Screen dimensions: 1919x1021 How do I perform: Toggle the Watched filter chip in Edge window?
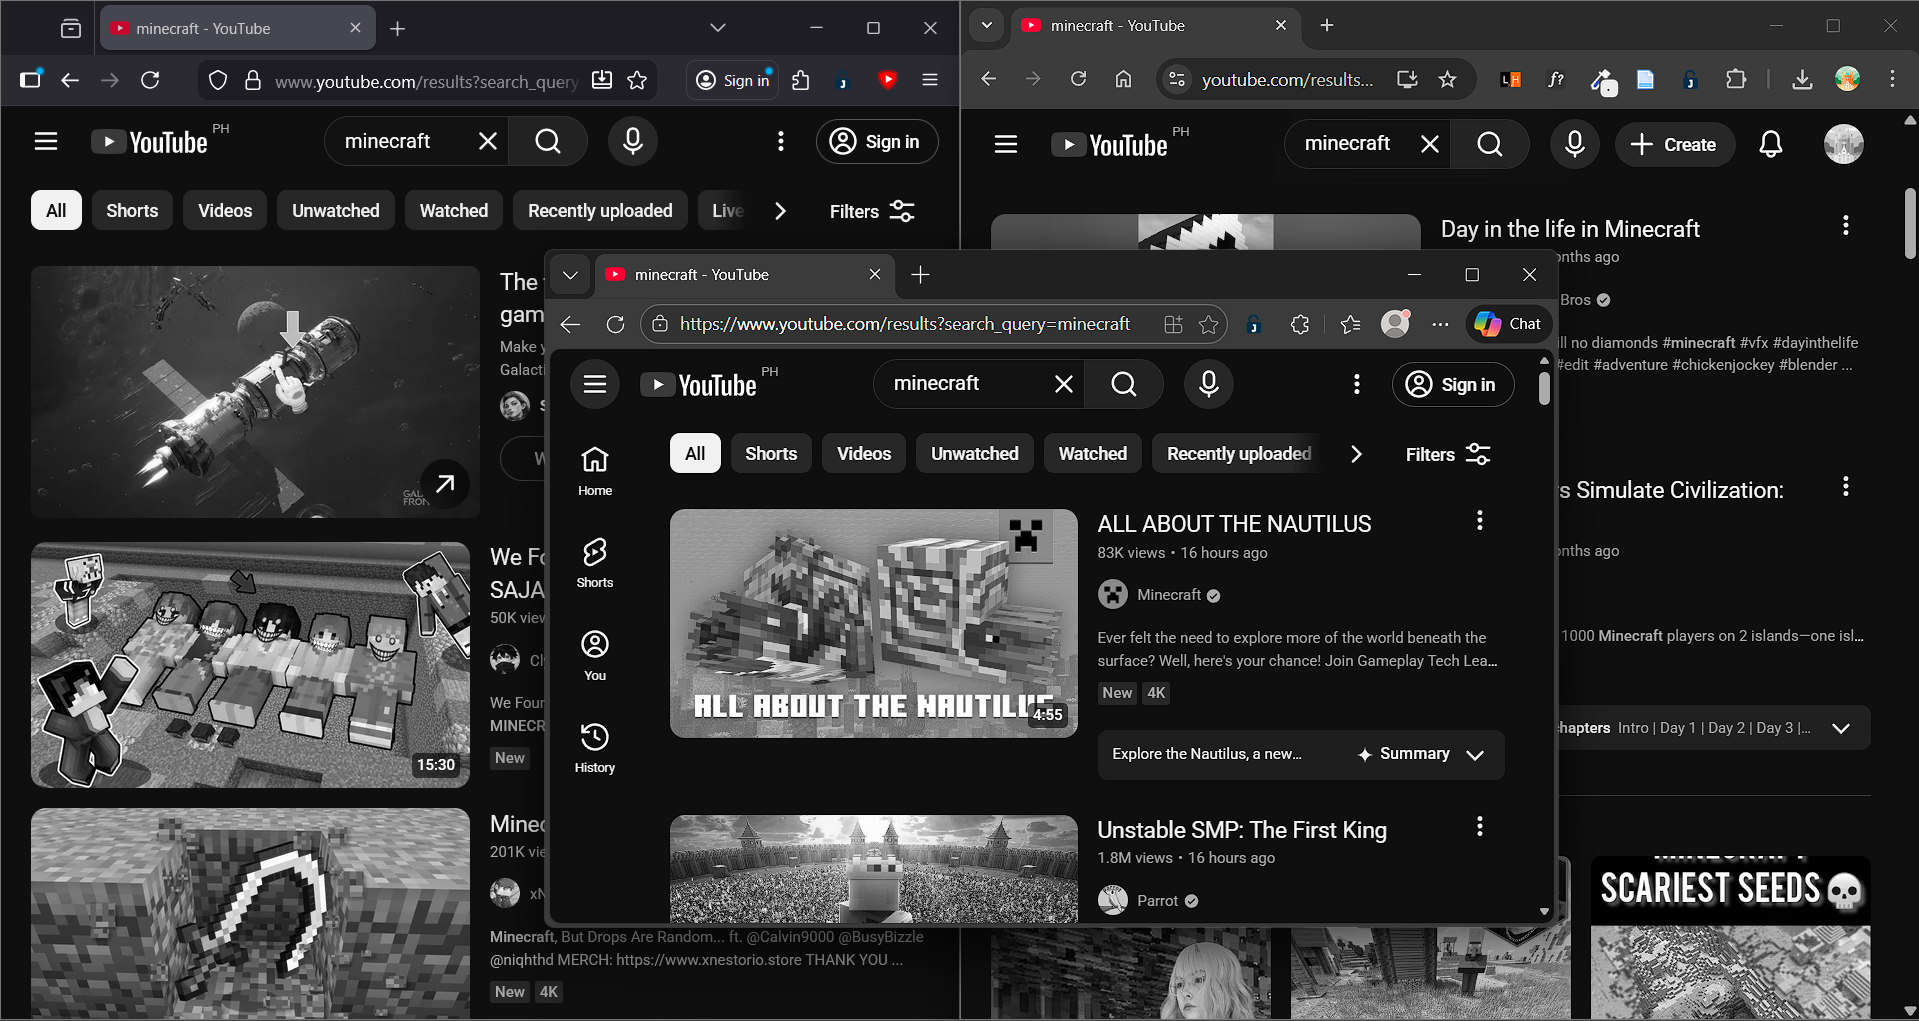(x=1092, y=454)
